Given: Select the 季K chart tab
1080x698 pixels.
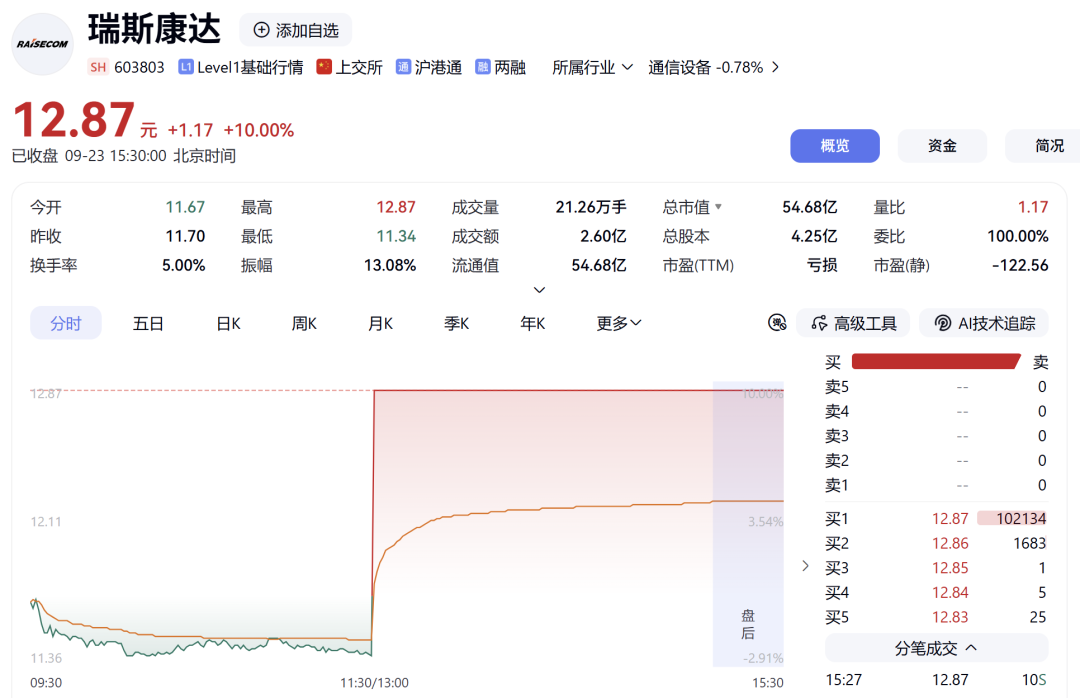Looking at the screenshot, I should [x=457, y=323].
